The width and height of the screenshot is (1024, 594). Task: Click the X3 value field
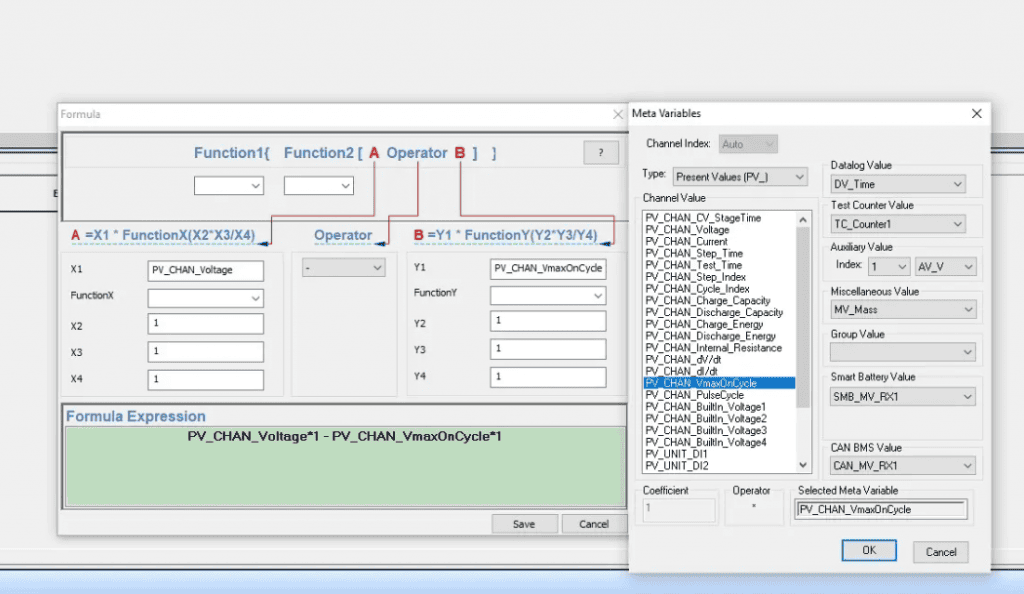(206, 352)
